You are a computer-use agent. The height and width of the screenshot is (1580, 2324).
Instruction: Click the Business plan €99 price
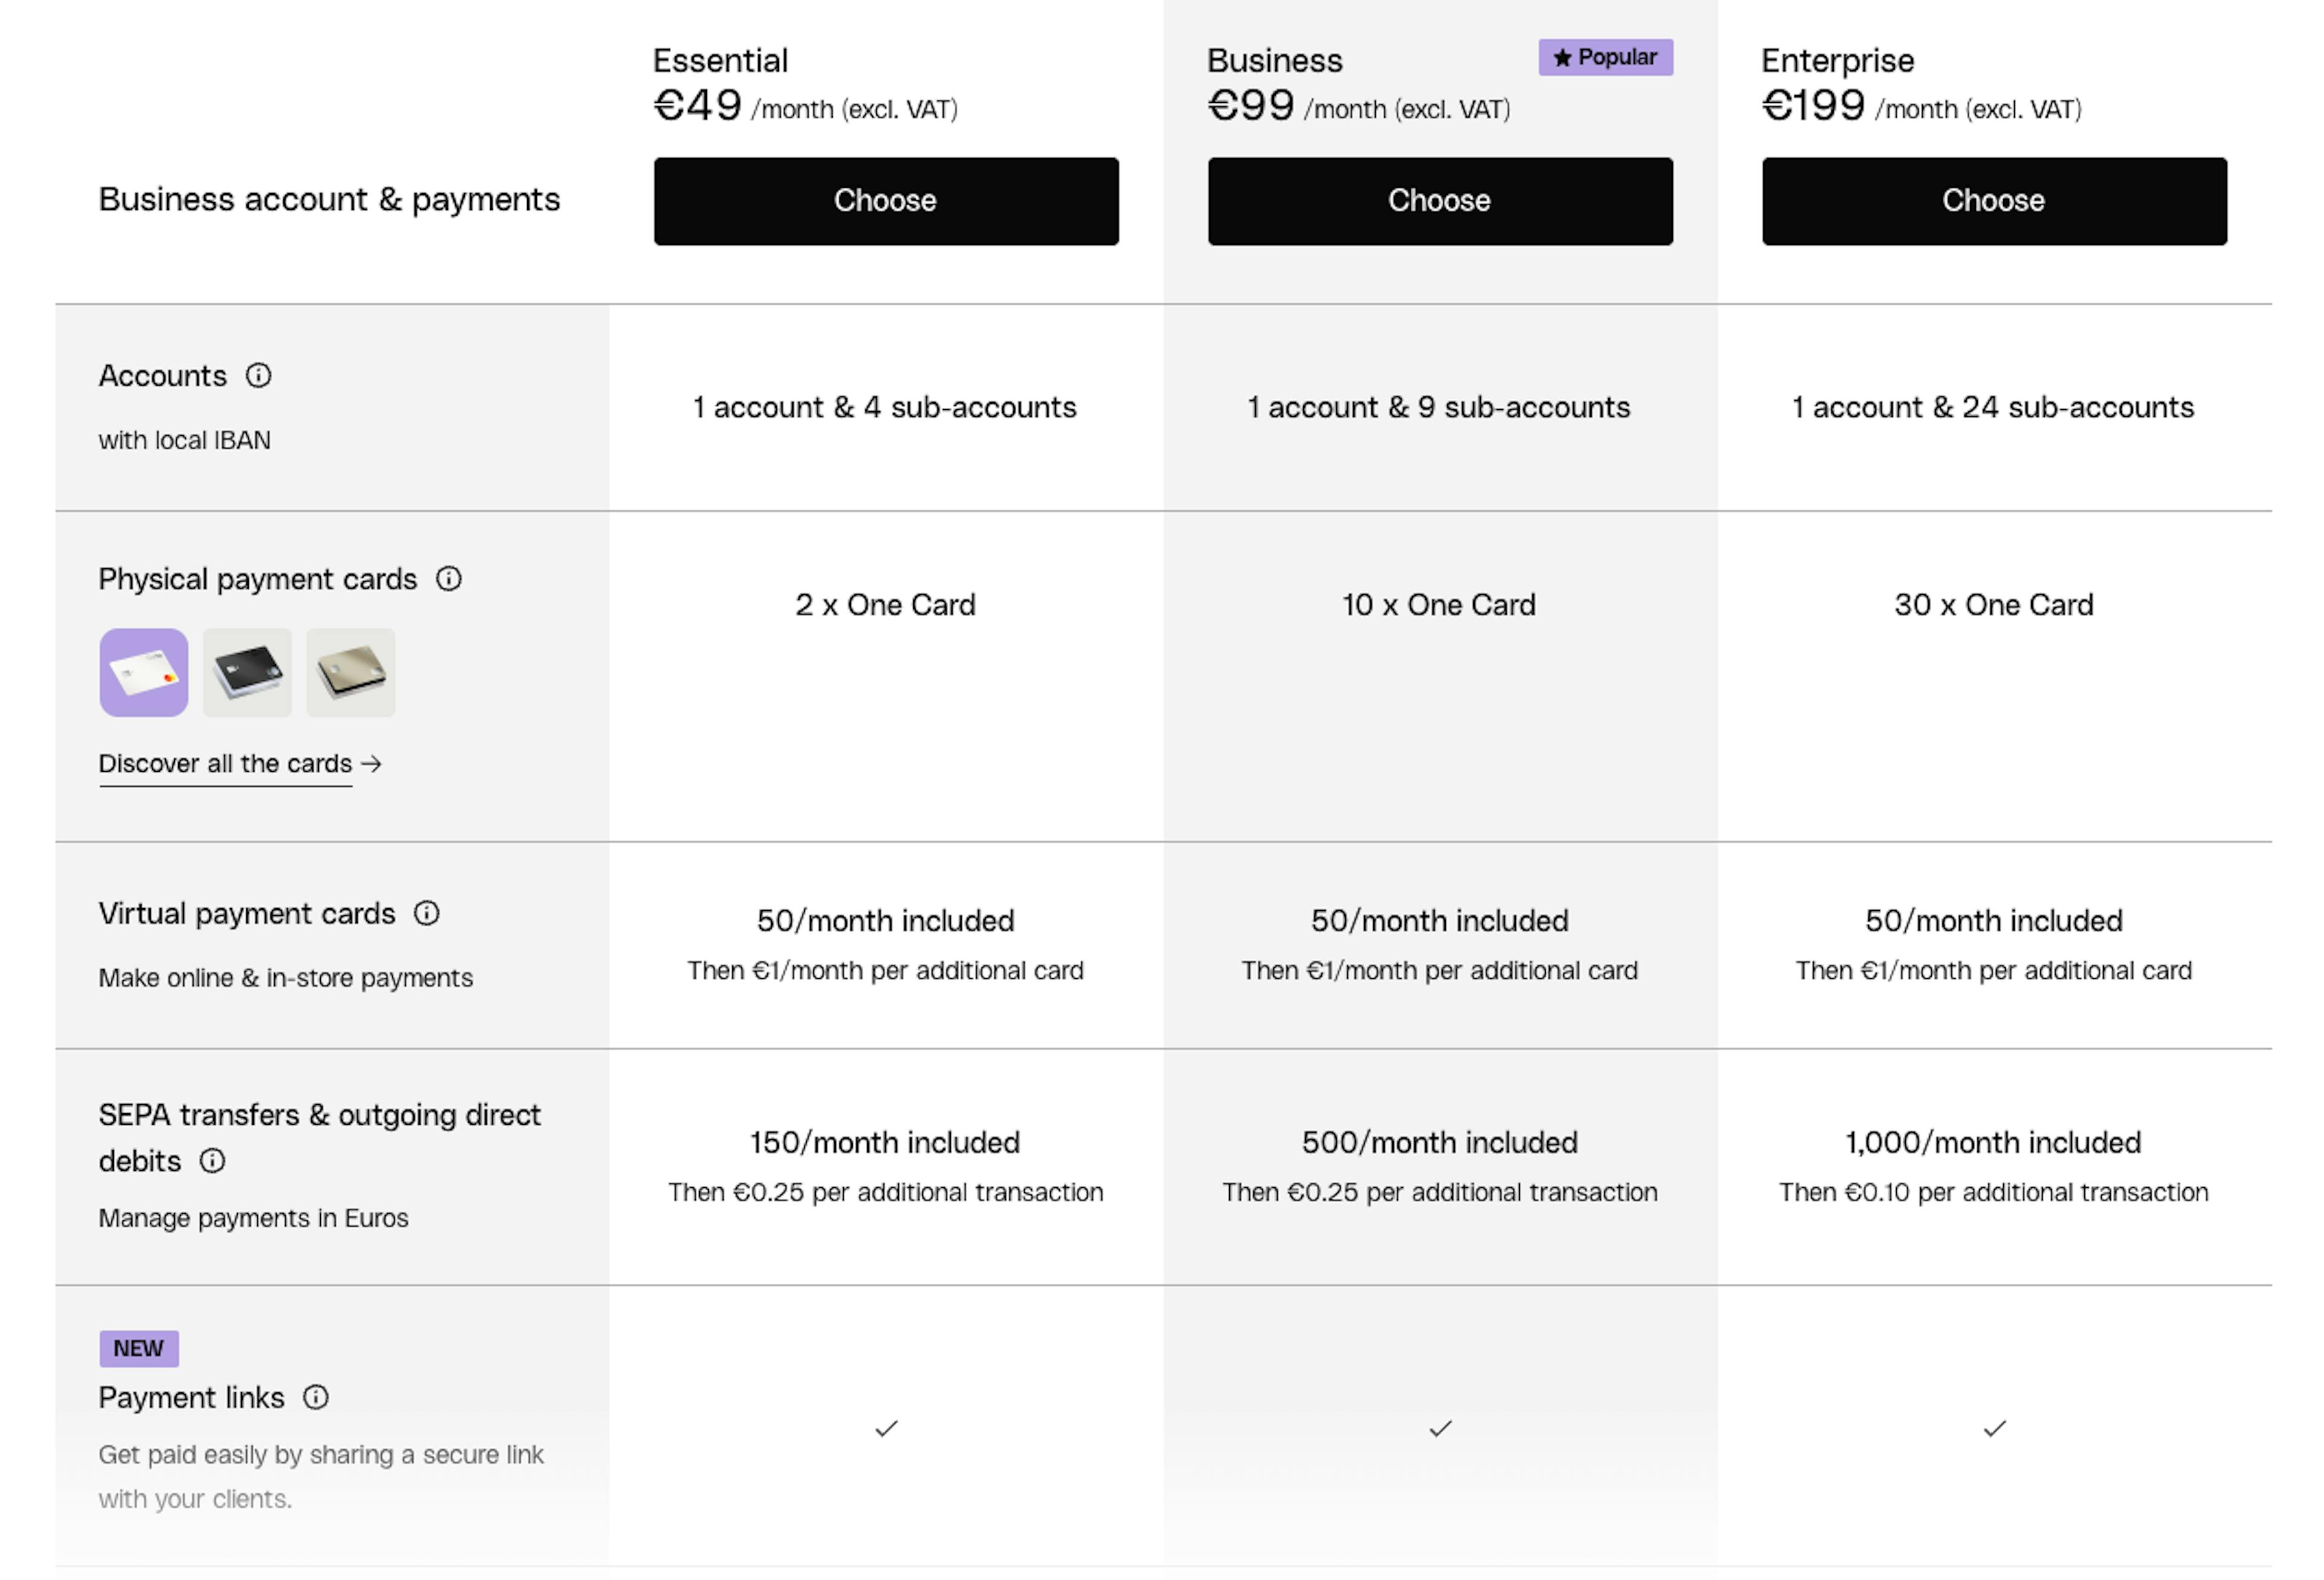1251,106
